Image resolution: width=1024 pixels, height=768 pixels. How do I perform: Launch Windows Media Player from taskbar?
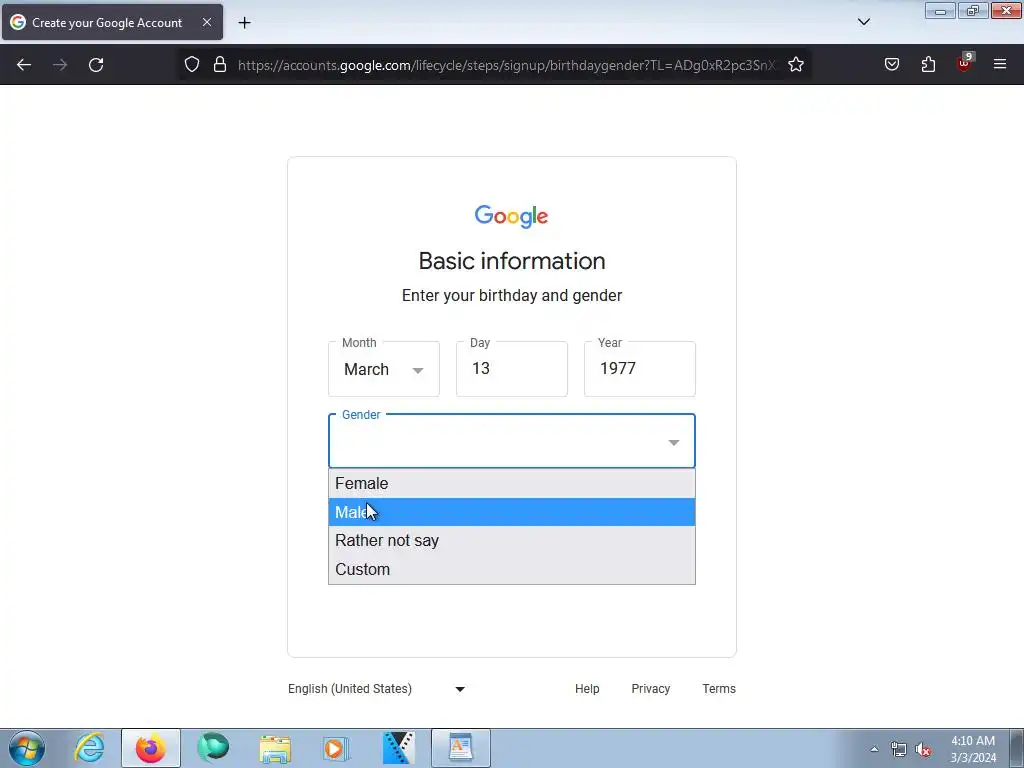pos(336,748)
